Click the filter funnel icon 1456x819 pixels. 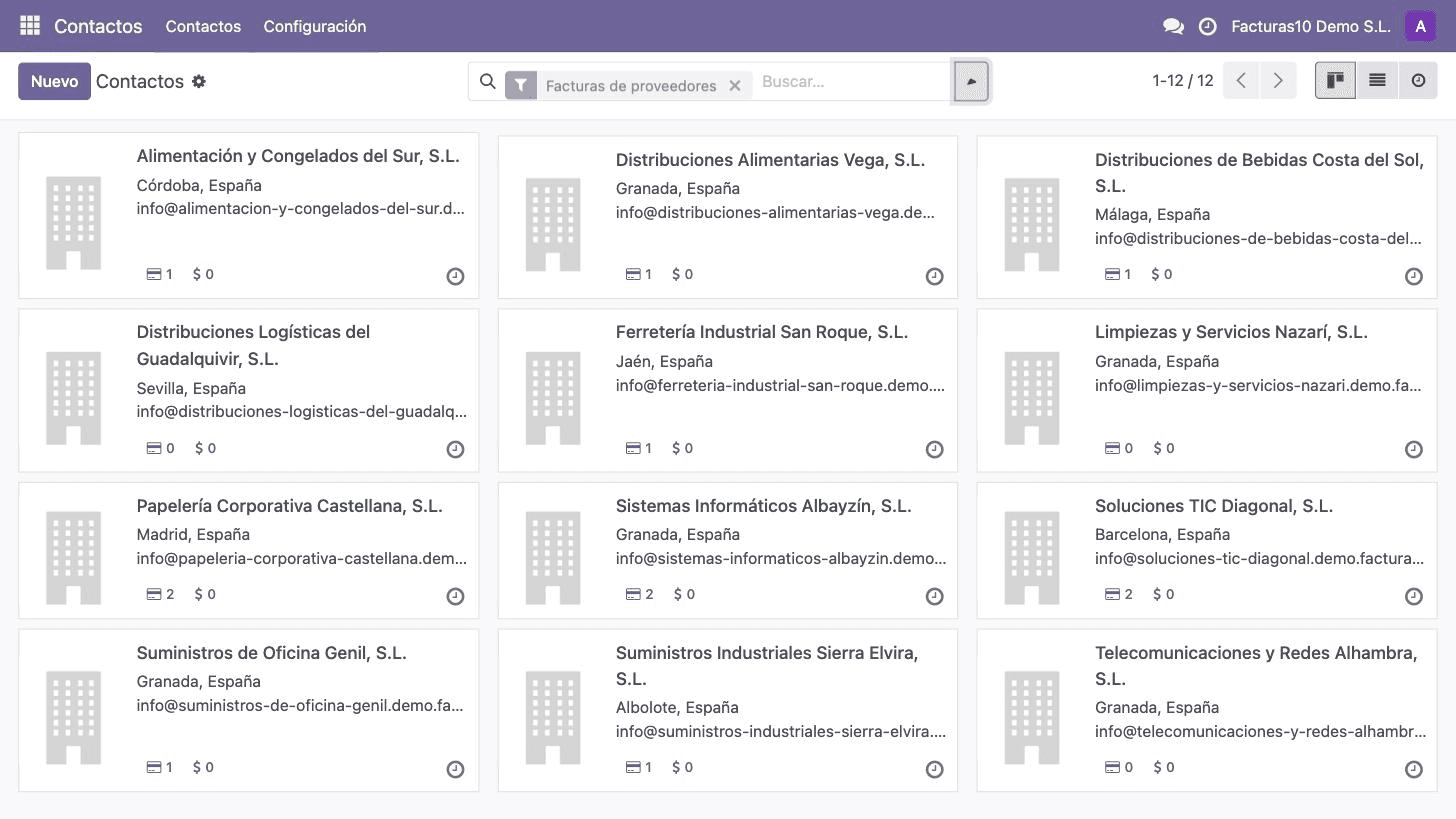[521, 86]
